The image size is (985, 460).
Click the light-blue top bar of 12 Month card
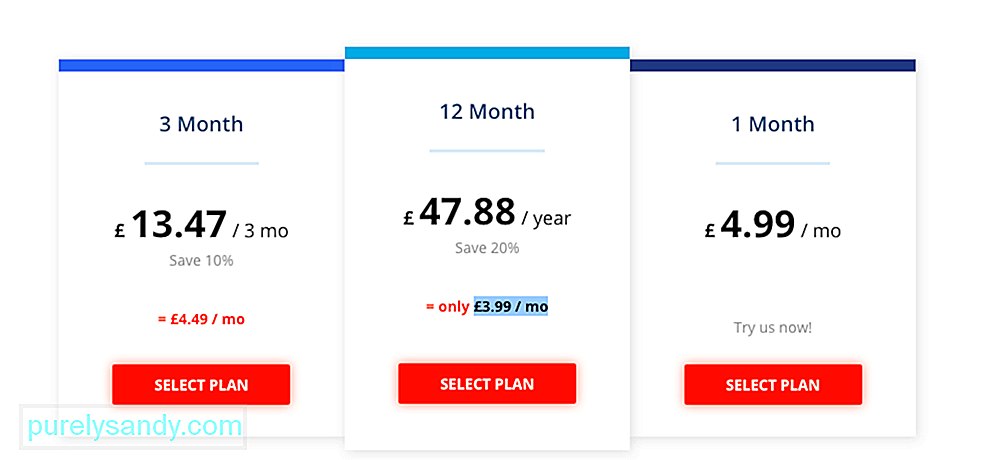pyautogui.click(x=487, y=53)
